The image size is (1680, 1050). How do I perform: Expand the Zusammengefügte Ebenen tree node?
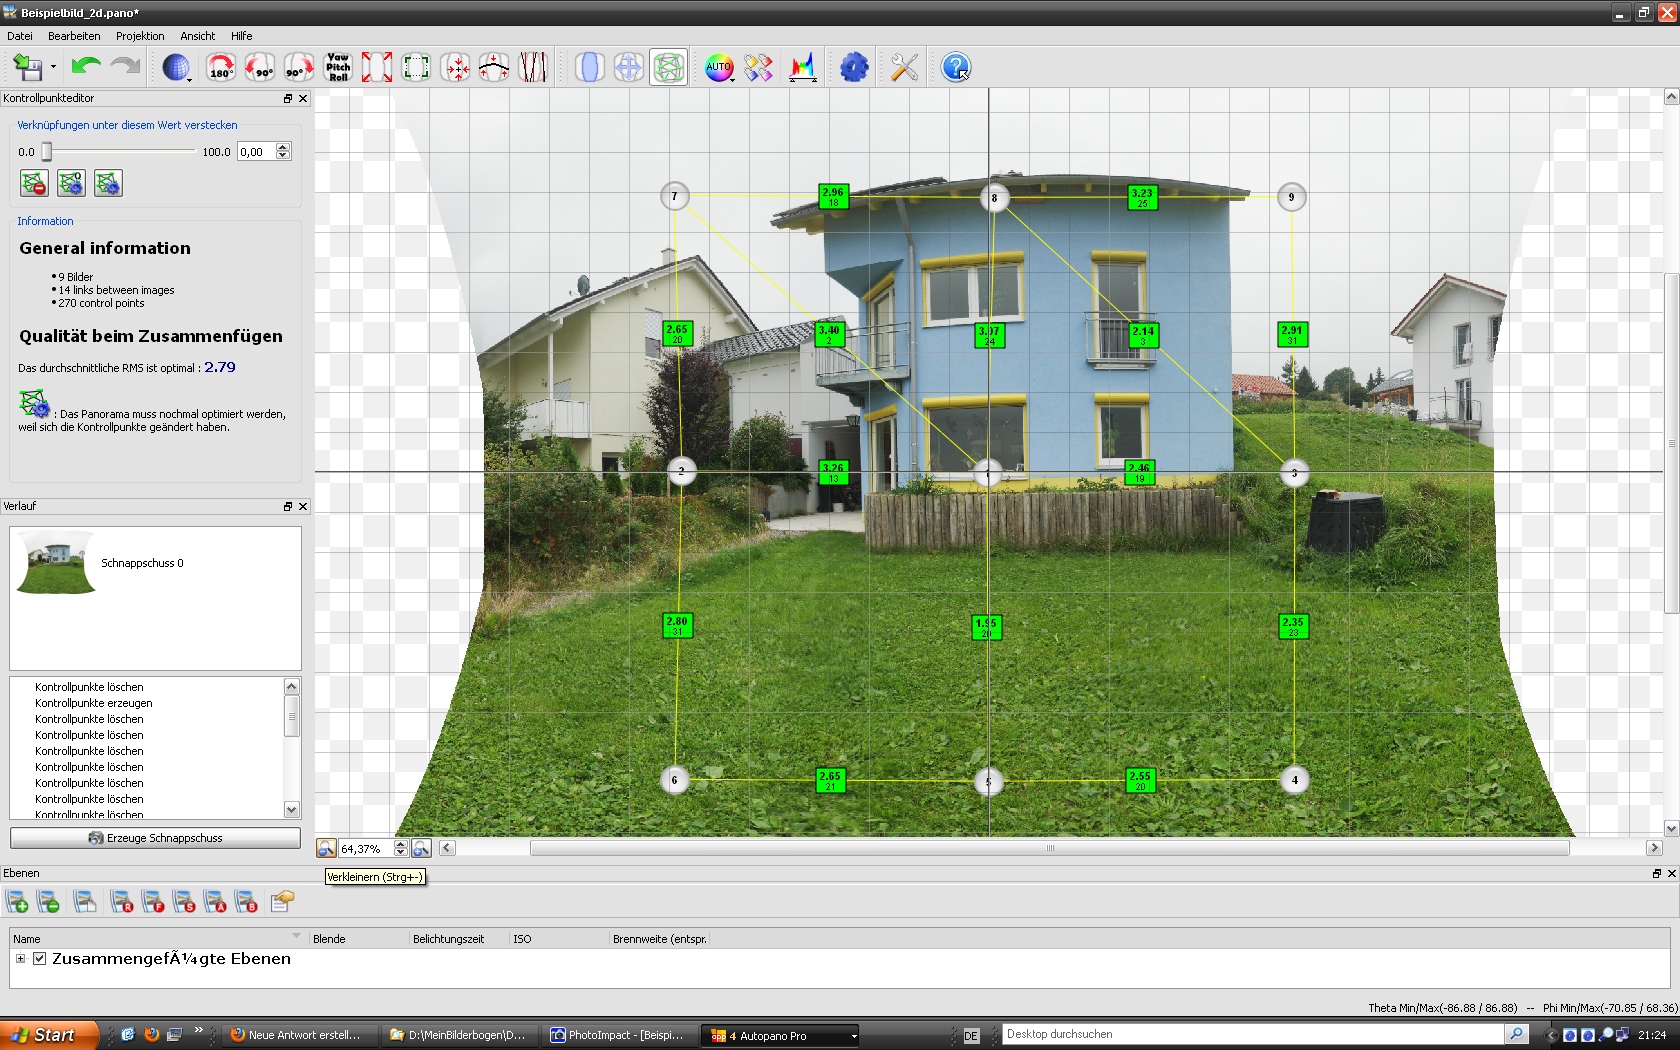[20, 958]
